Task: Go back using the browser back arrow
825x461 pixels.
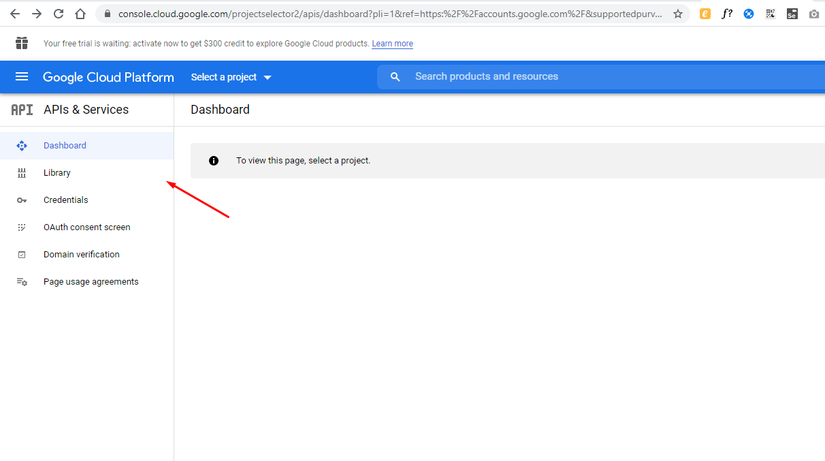Action: click(x=15, y=14)
